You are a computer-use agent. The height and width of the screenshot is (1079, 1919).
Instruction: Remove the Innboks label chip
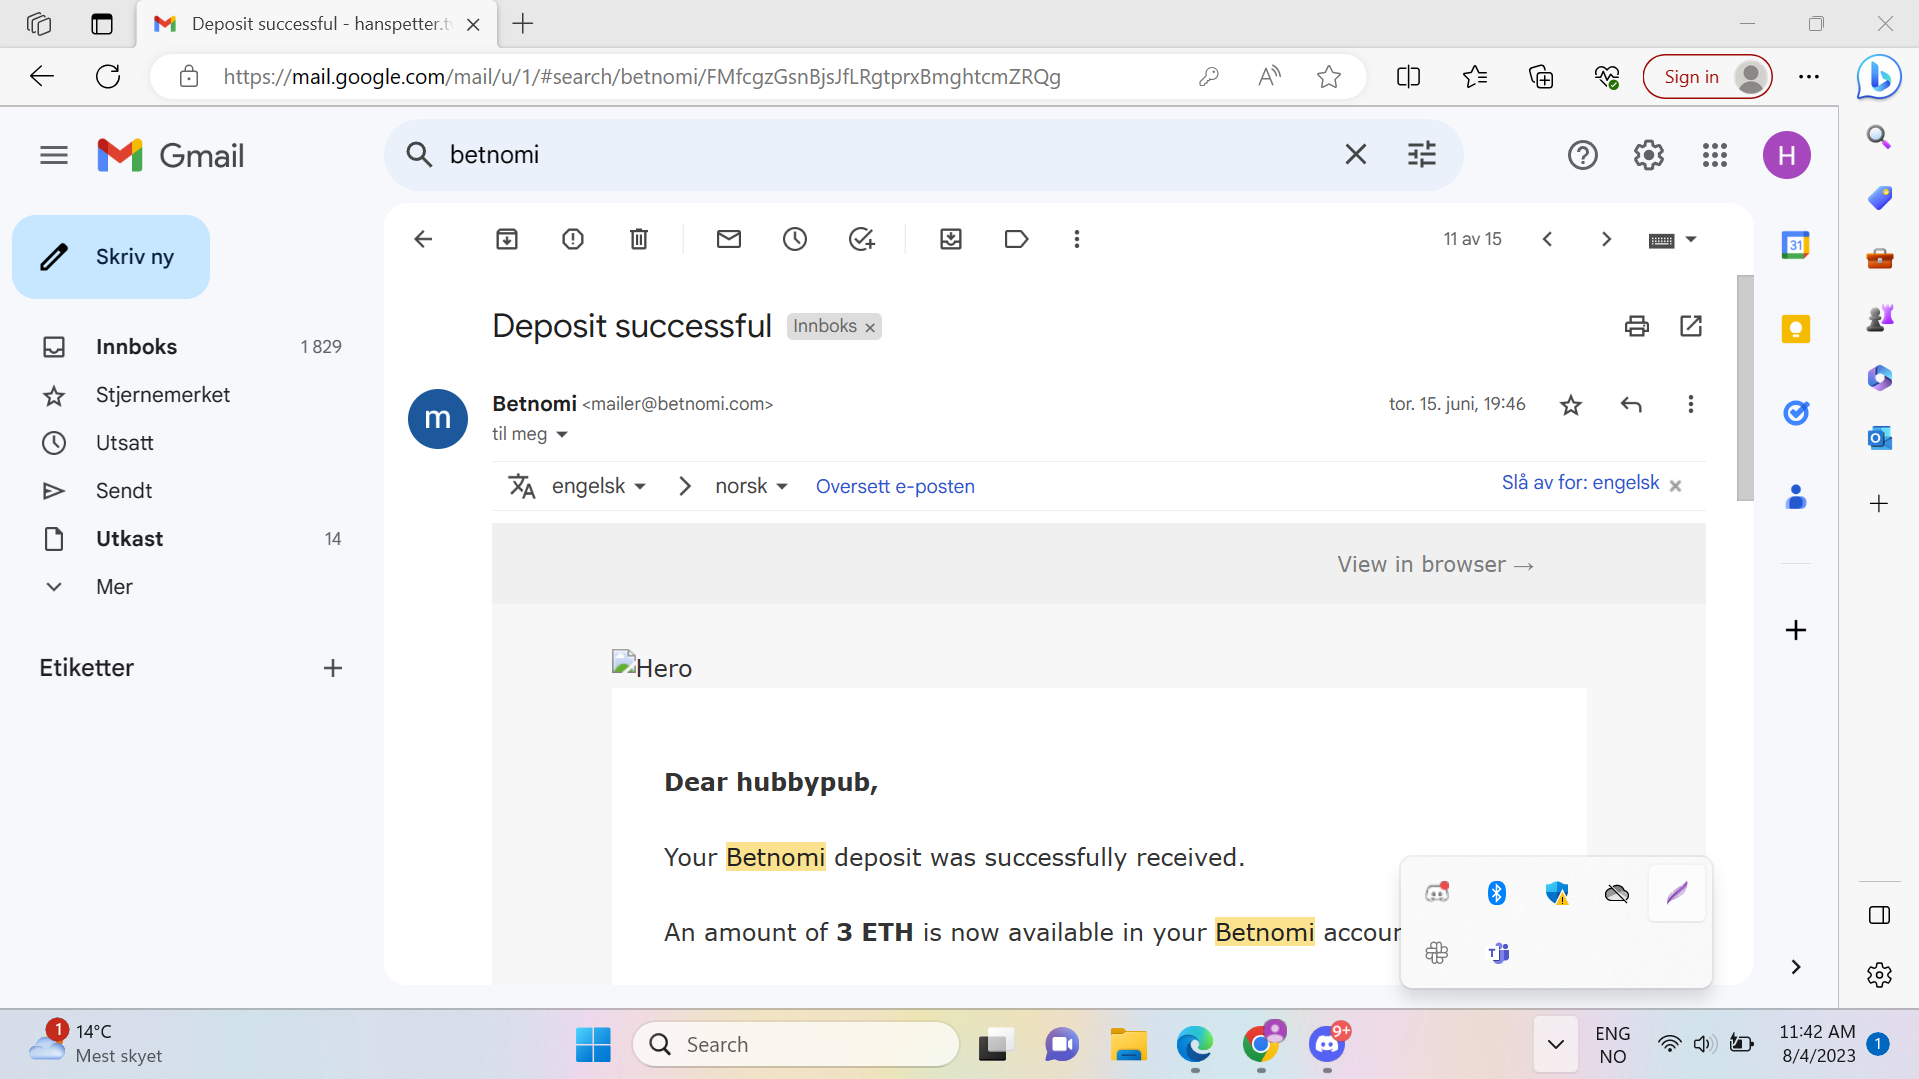870,327
